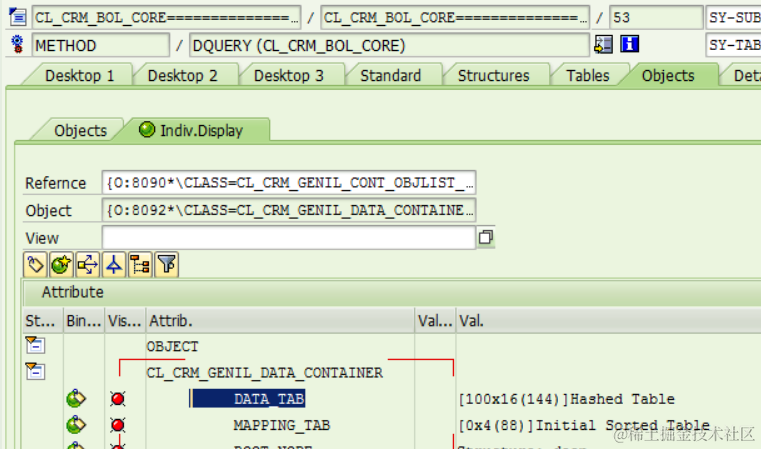
Task: Click the source list icon beside program field
Action: pyautogui.click(x=17, y=17)
